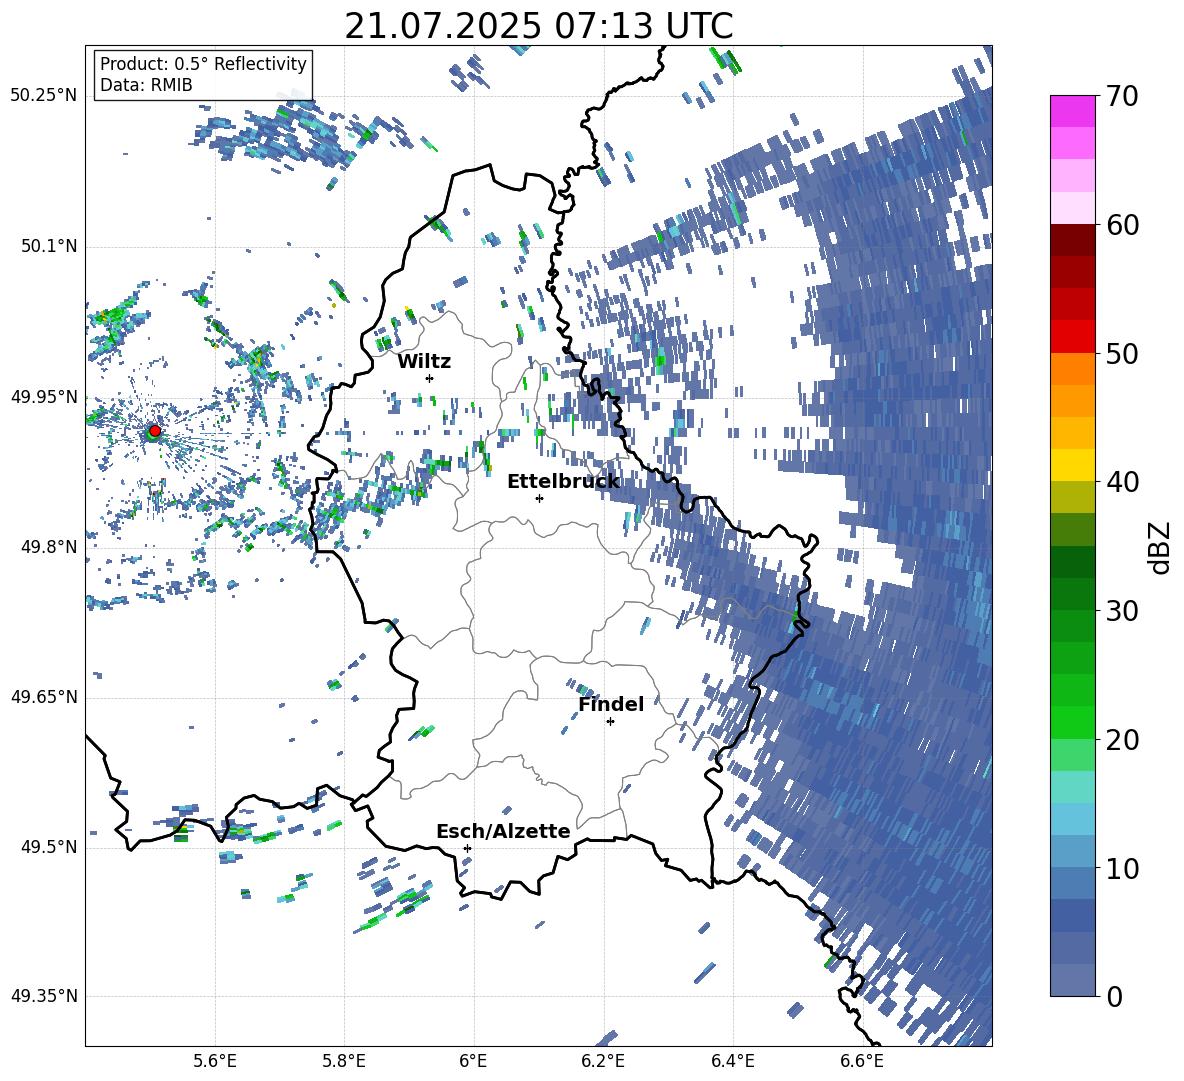The height and width of the screenshot is (1081, 1184).
Task: Click the 50.25°N latitude label
Action: pos(44,96)
